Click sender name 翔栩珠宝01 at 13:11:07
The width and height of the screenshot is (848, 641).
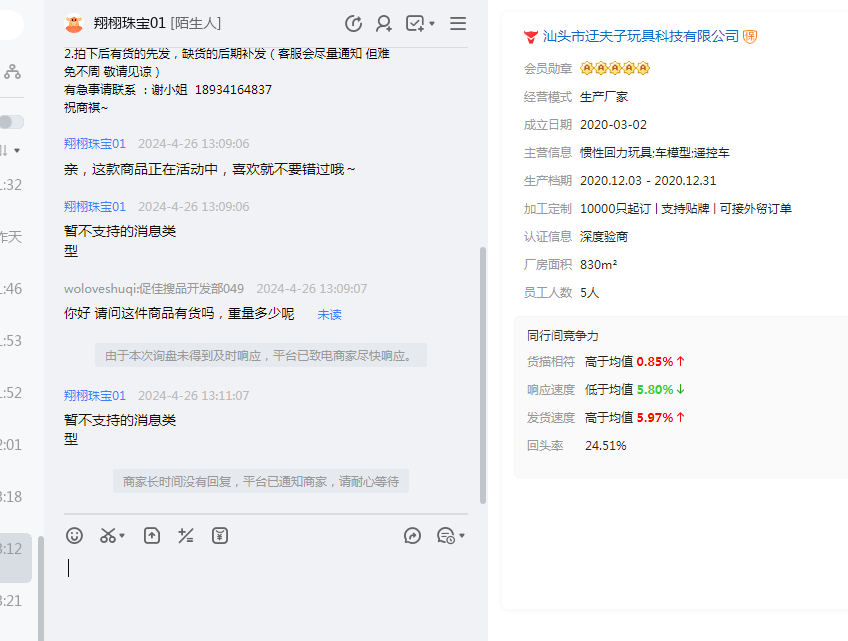95,395
